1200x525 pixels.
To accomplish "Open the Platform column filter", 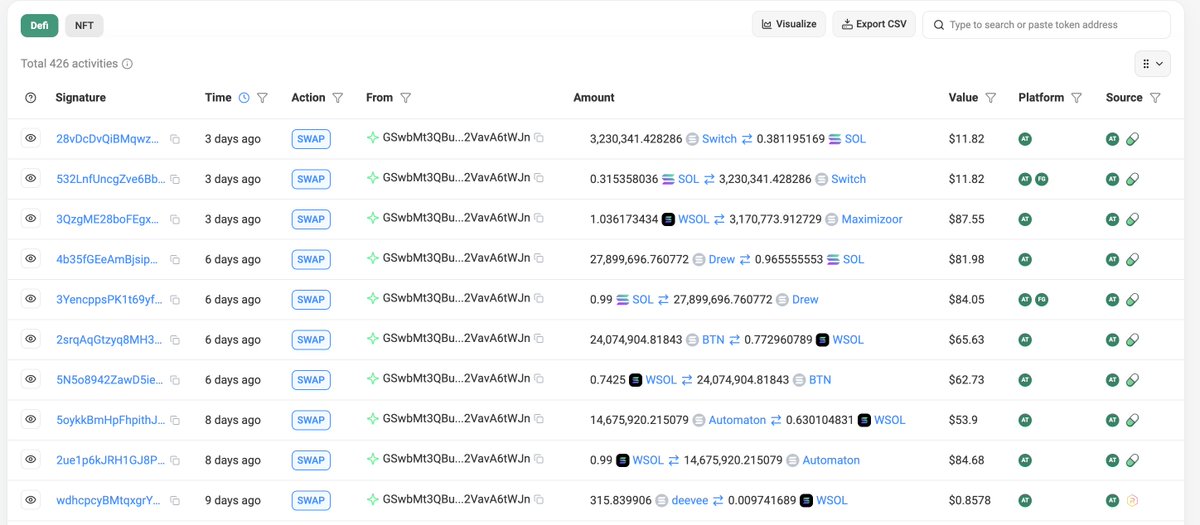I will [1077, 98].
